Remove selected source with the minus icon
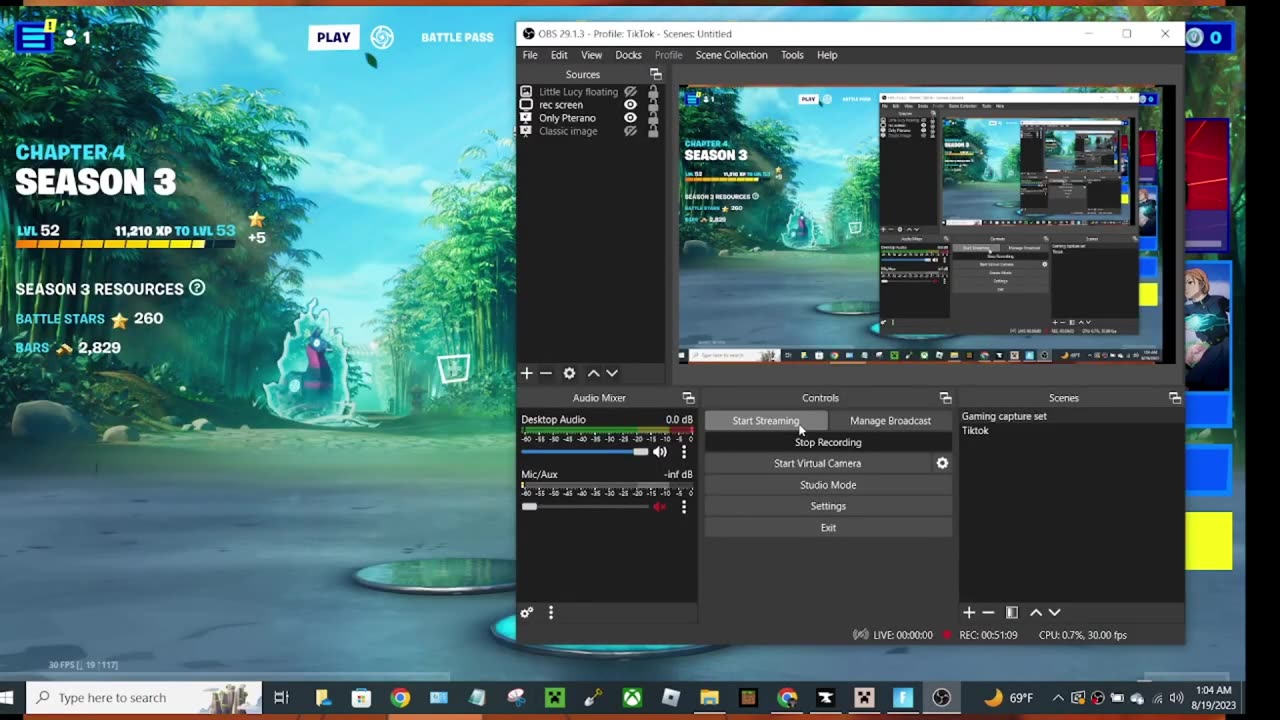Screen dimensions: 1280x720 pyautogui.click(x=546, y=373)
